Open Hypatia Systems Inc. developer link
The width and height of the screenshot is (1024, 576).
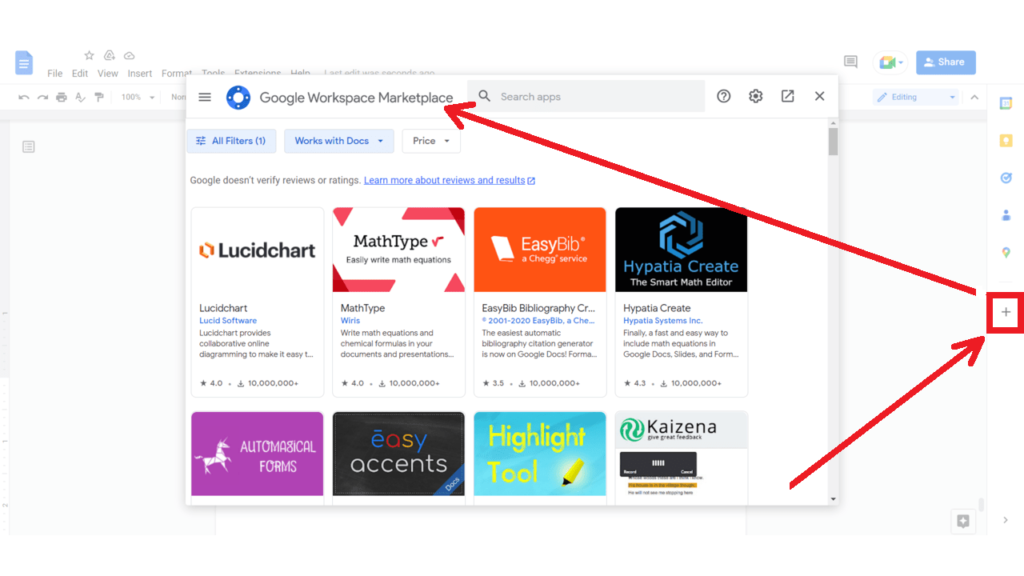[663, 321]
